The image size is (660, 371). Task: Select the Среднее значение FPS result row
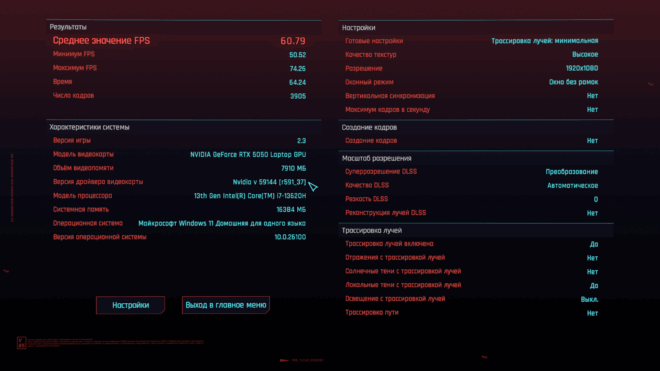[x=180, y=41]
